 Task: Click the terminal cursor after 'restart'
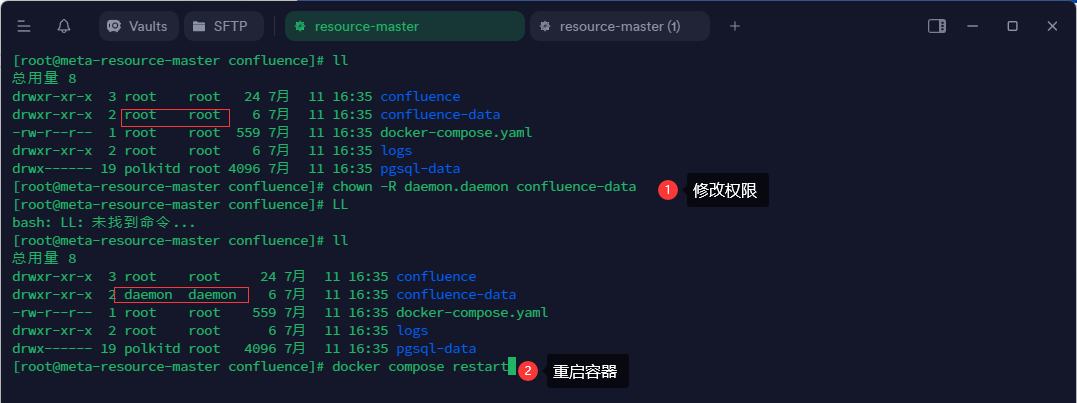coord(512,366)
